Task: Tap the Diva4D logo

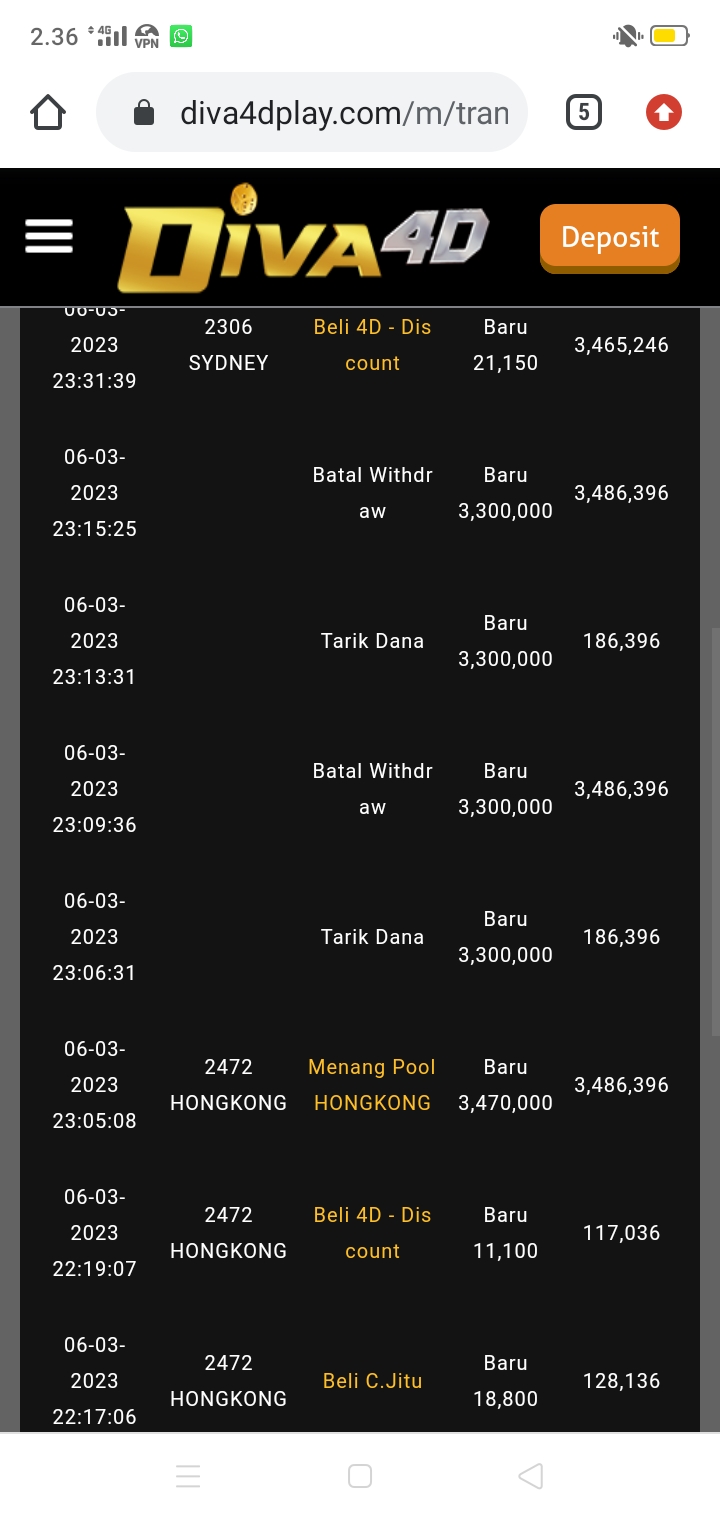Action: [x=303, y=239]
